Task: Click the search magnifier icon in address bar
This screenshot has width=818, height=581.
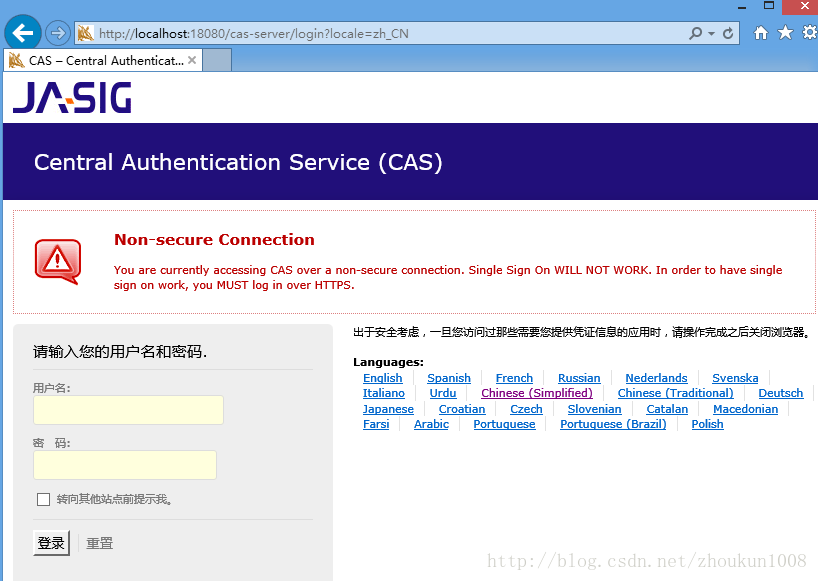Action: click(x=695, y=33)
